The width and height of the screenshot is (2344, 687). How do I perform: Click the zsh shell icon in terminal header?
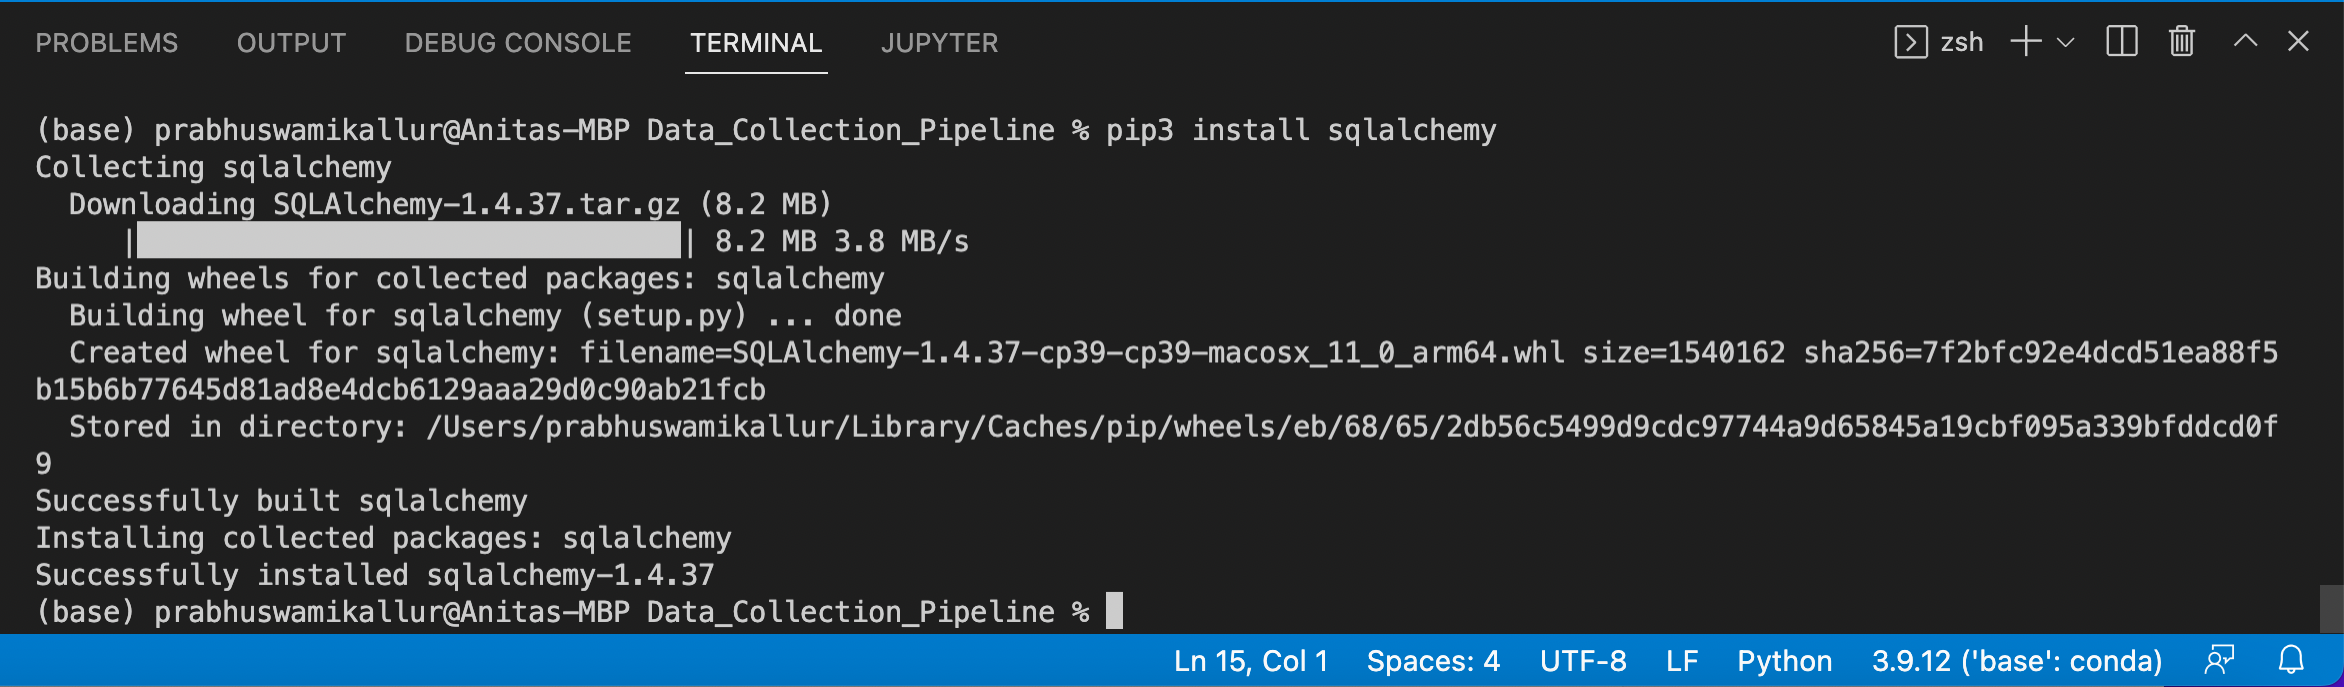tap(1913, 41)
